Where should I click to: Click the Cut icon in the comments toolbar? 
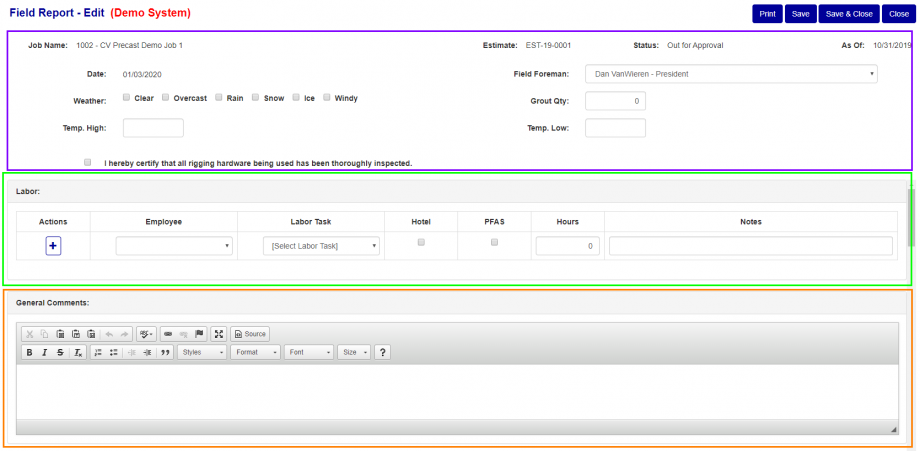point(29,334)
